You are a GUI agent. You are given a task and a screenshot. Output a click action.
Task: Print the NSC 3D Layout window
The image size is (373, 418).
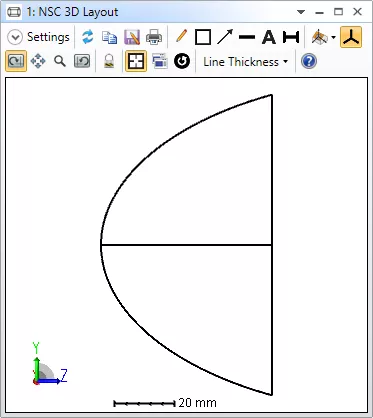point(154,37)
